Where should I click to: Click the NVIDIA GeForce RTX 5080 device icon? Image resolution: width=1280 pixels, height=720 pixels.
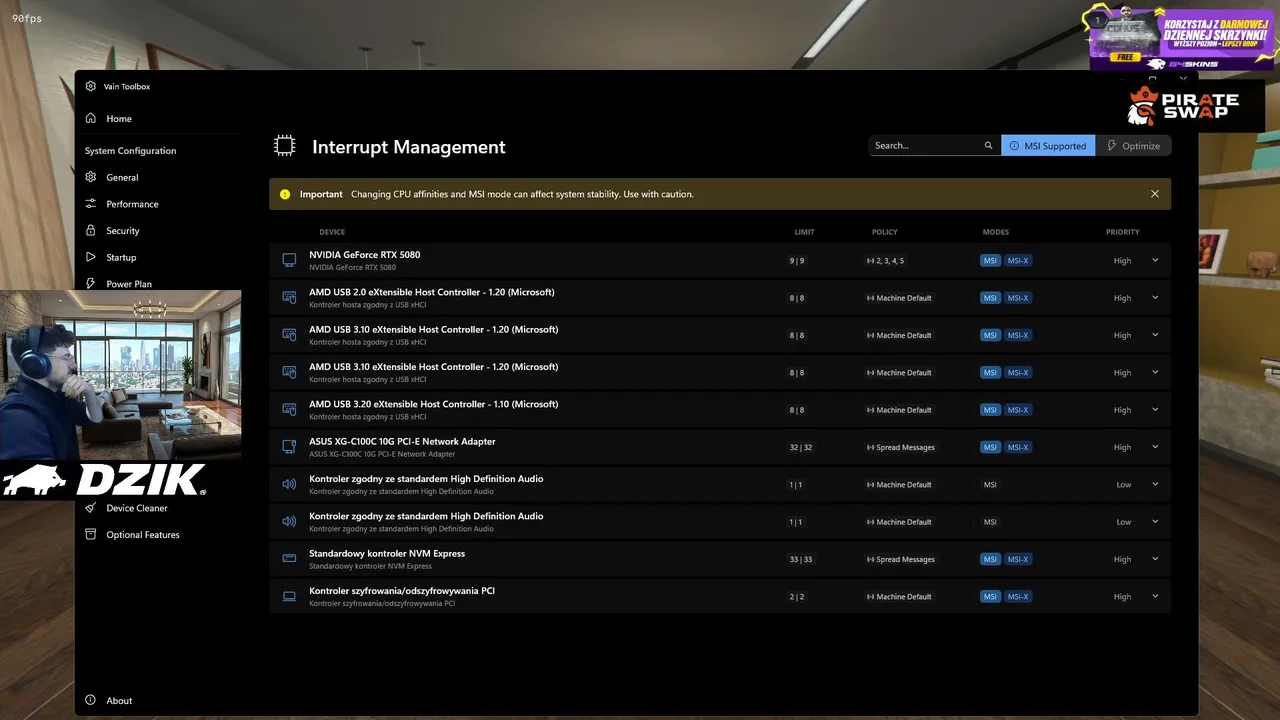pos(289,260)
